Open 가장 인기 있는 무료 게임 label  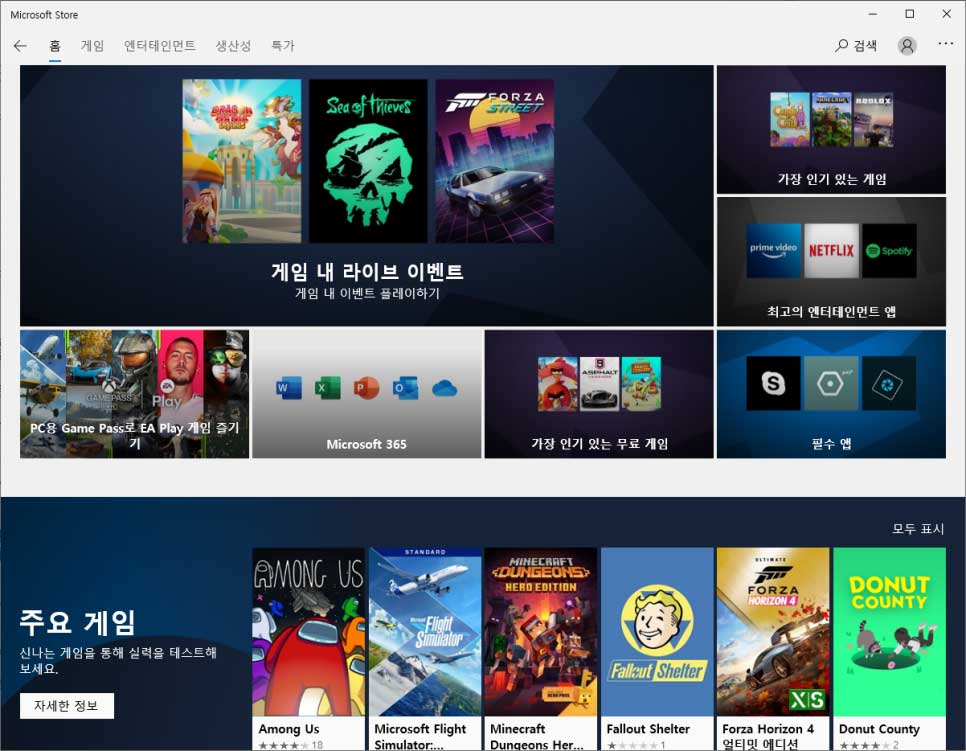point(599,444)
